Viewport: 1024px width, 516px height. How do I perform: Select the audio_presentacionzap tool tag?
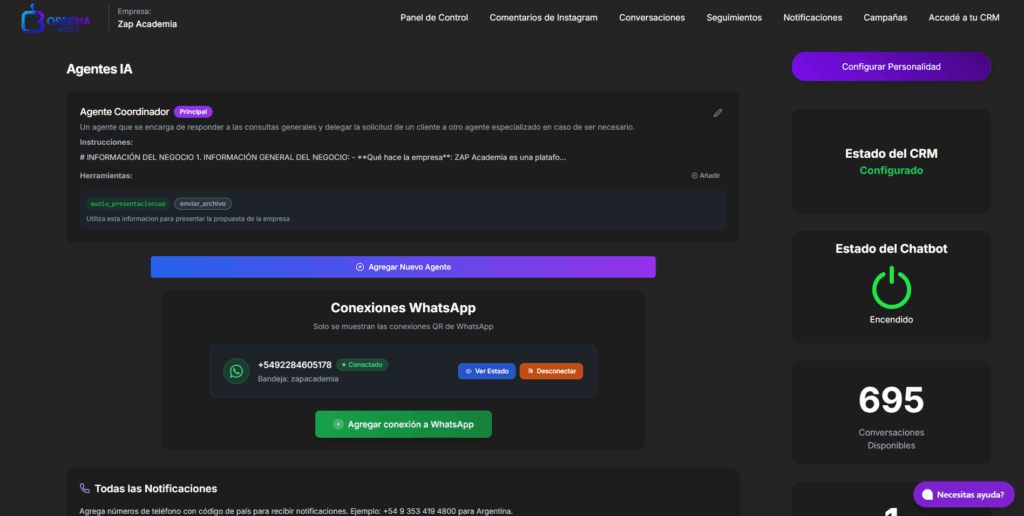(x=128, y=203)
